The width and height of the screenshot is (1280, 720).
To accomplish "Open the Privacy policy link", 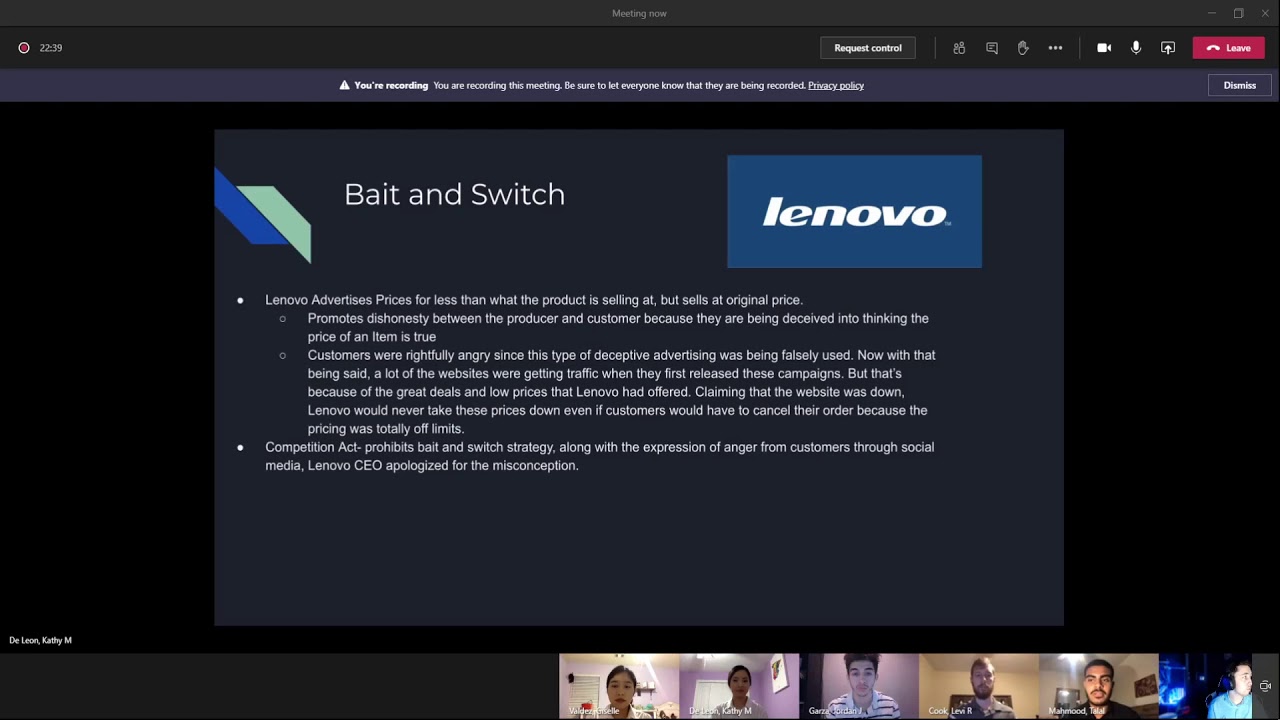I will (835, 85).
